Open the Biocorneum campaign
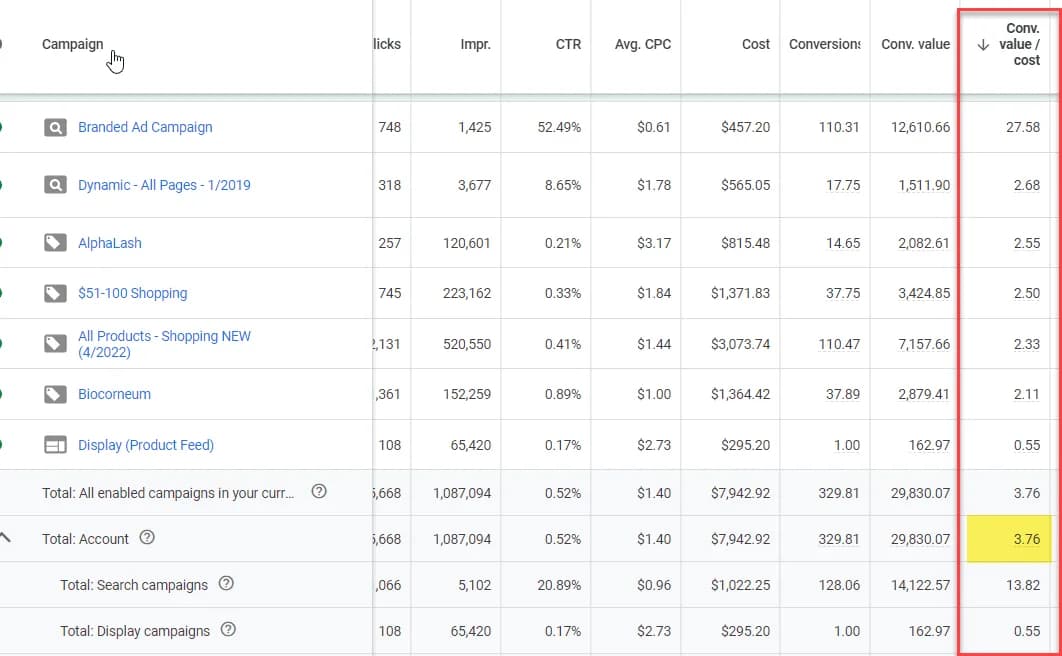Screen dimensions: 1062x656 click(x=114, y=394)
